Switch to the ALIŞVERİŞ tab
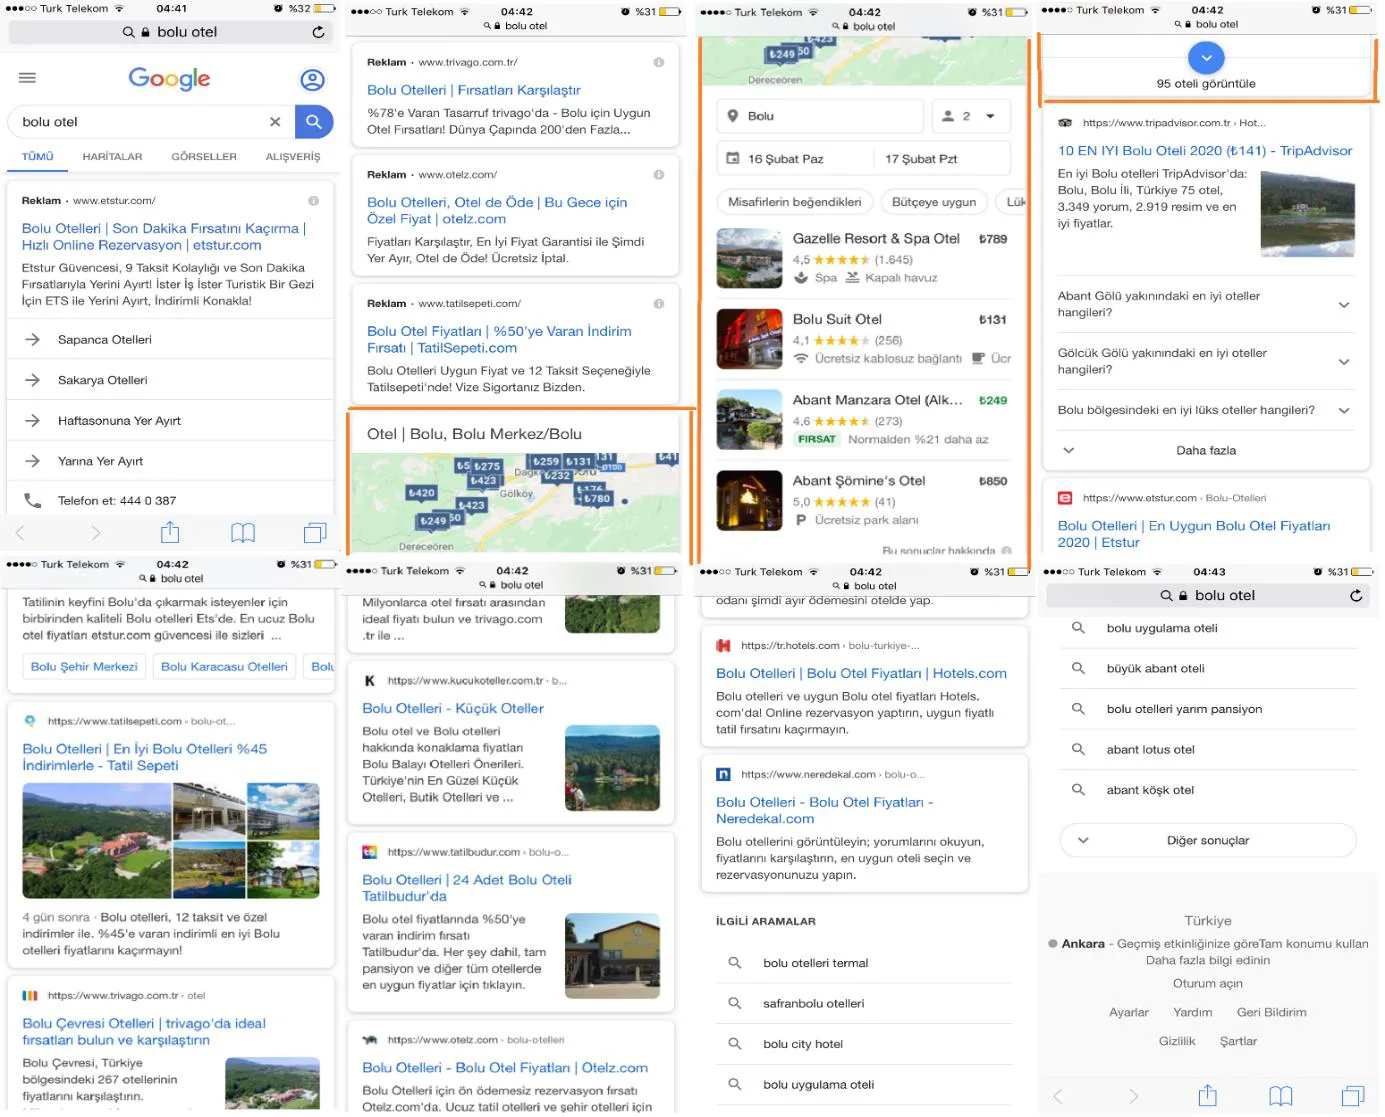Screen dimensions: 1385x1117 point(293,157)
